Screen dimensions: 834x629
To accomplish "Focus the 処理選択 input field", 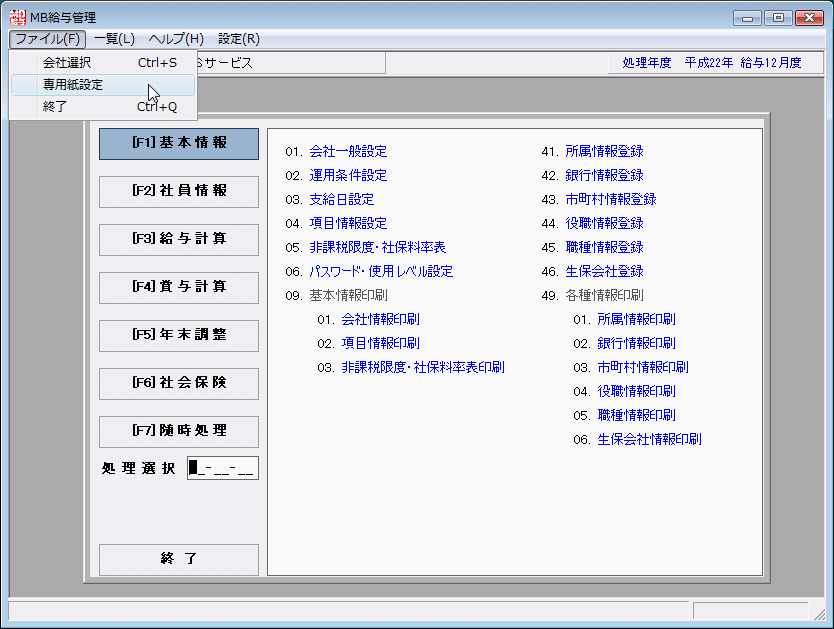I will click(x=223, y=468).
